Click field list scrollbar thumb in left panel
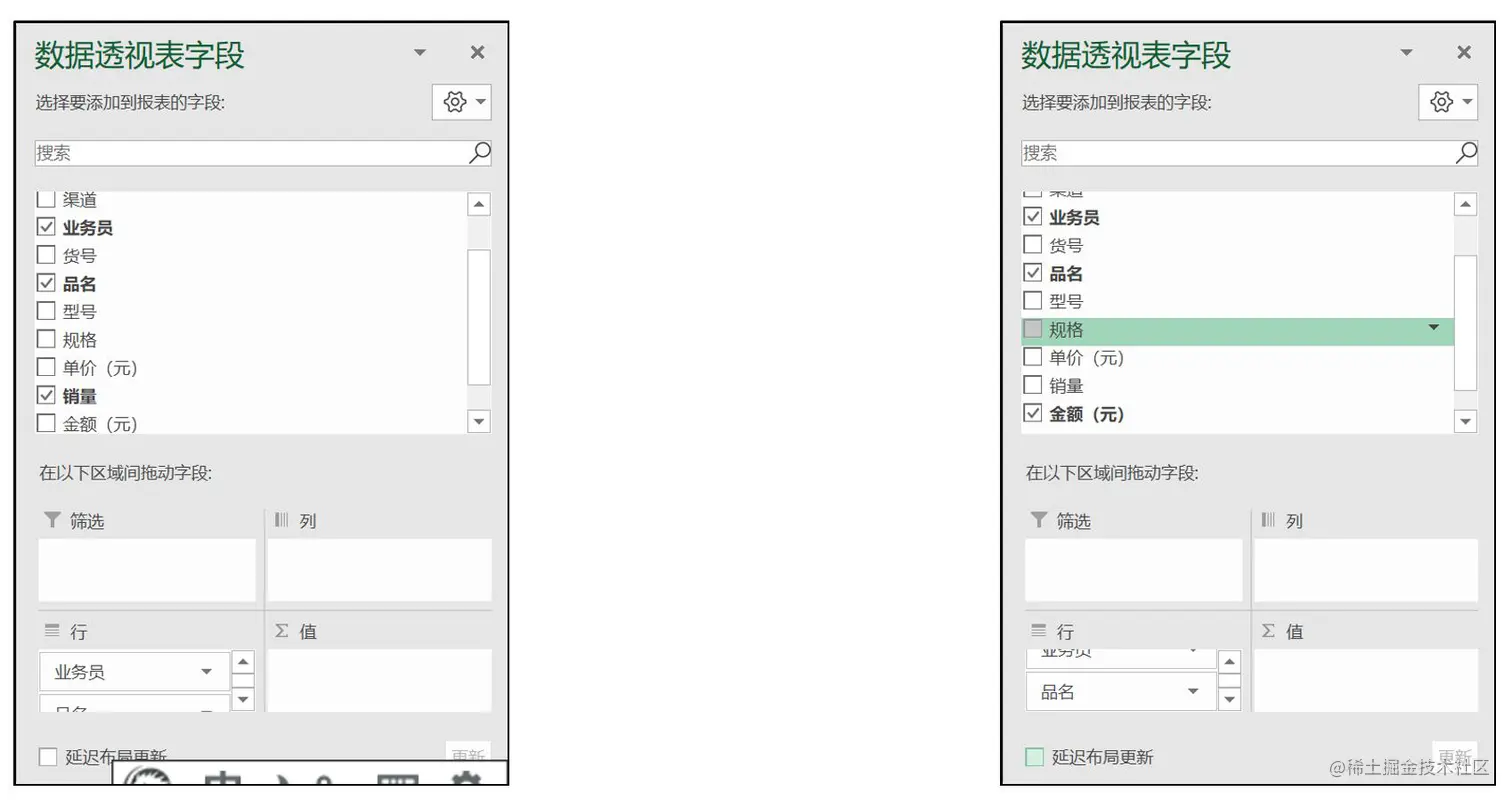This screenshot has height=800, width=1512. [x=479, y=317]
